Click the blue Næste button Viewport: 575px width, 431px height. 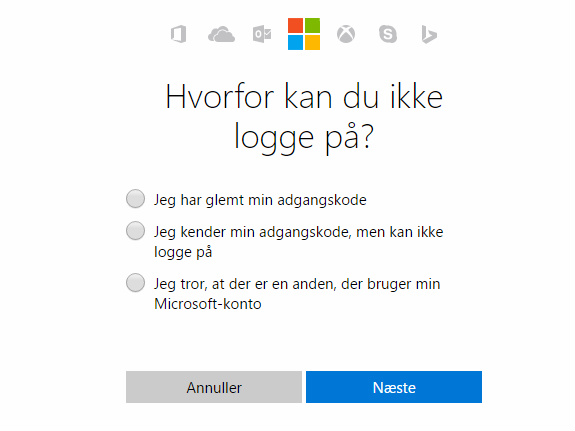point(394,387)
